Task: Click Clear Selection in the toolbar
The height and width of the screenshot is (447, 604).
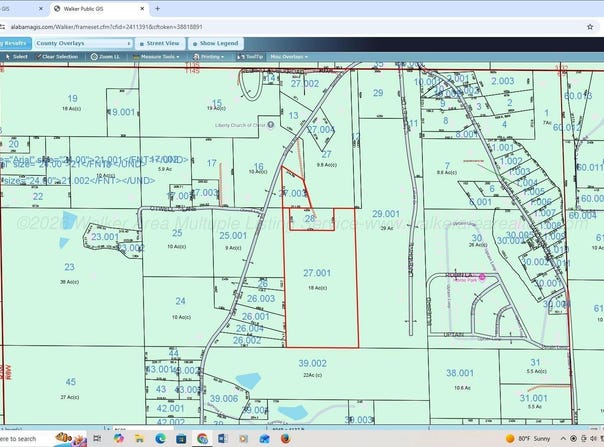Action: click(57, 57)
